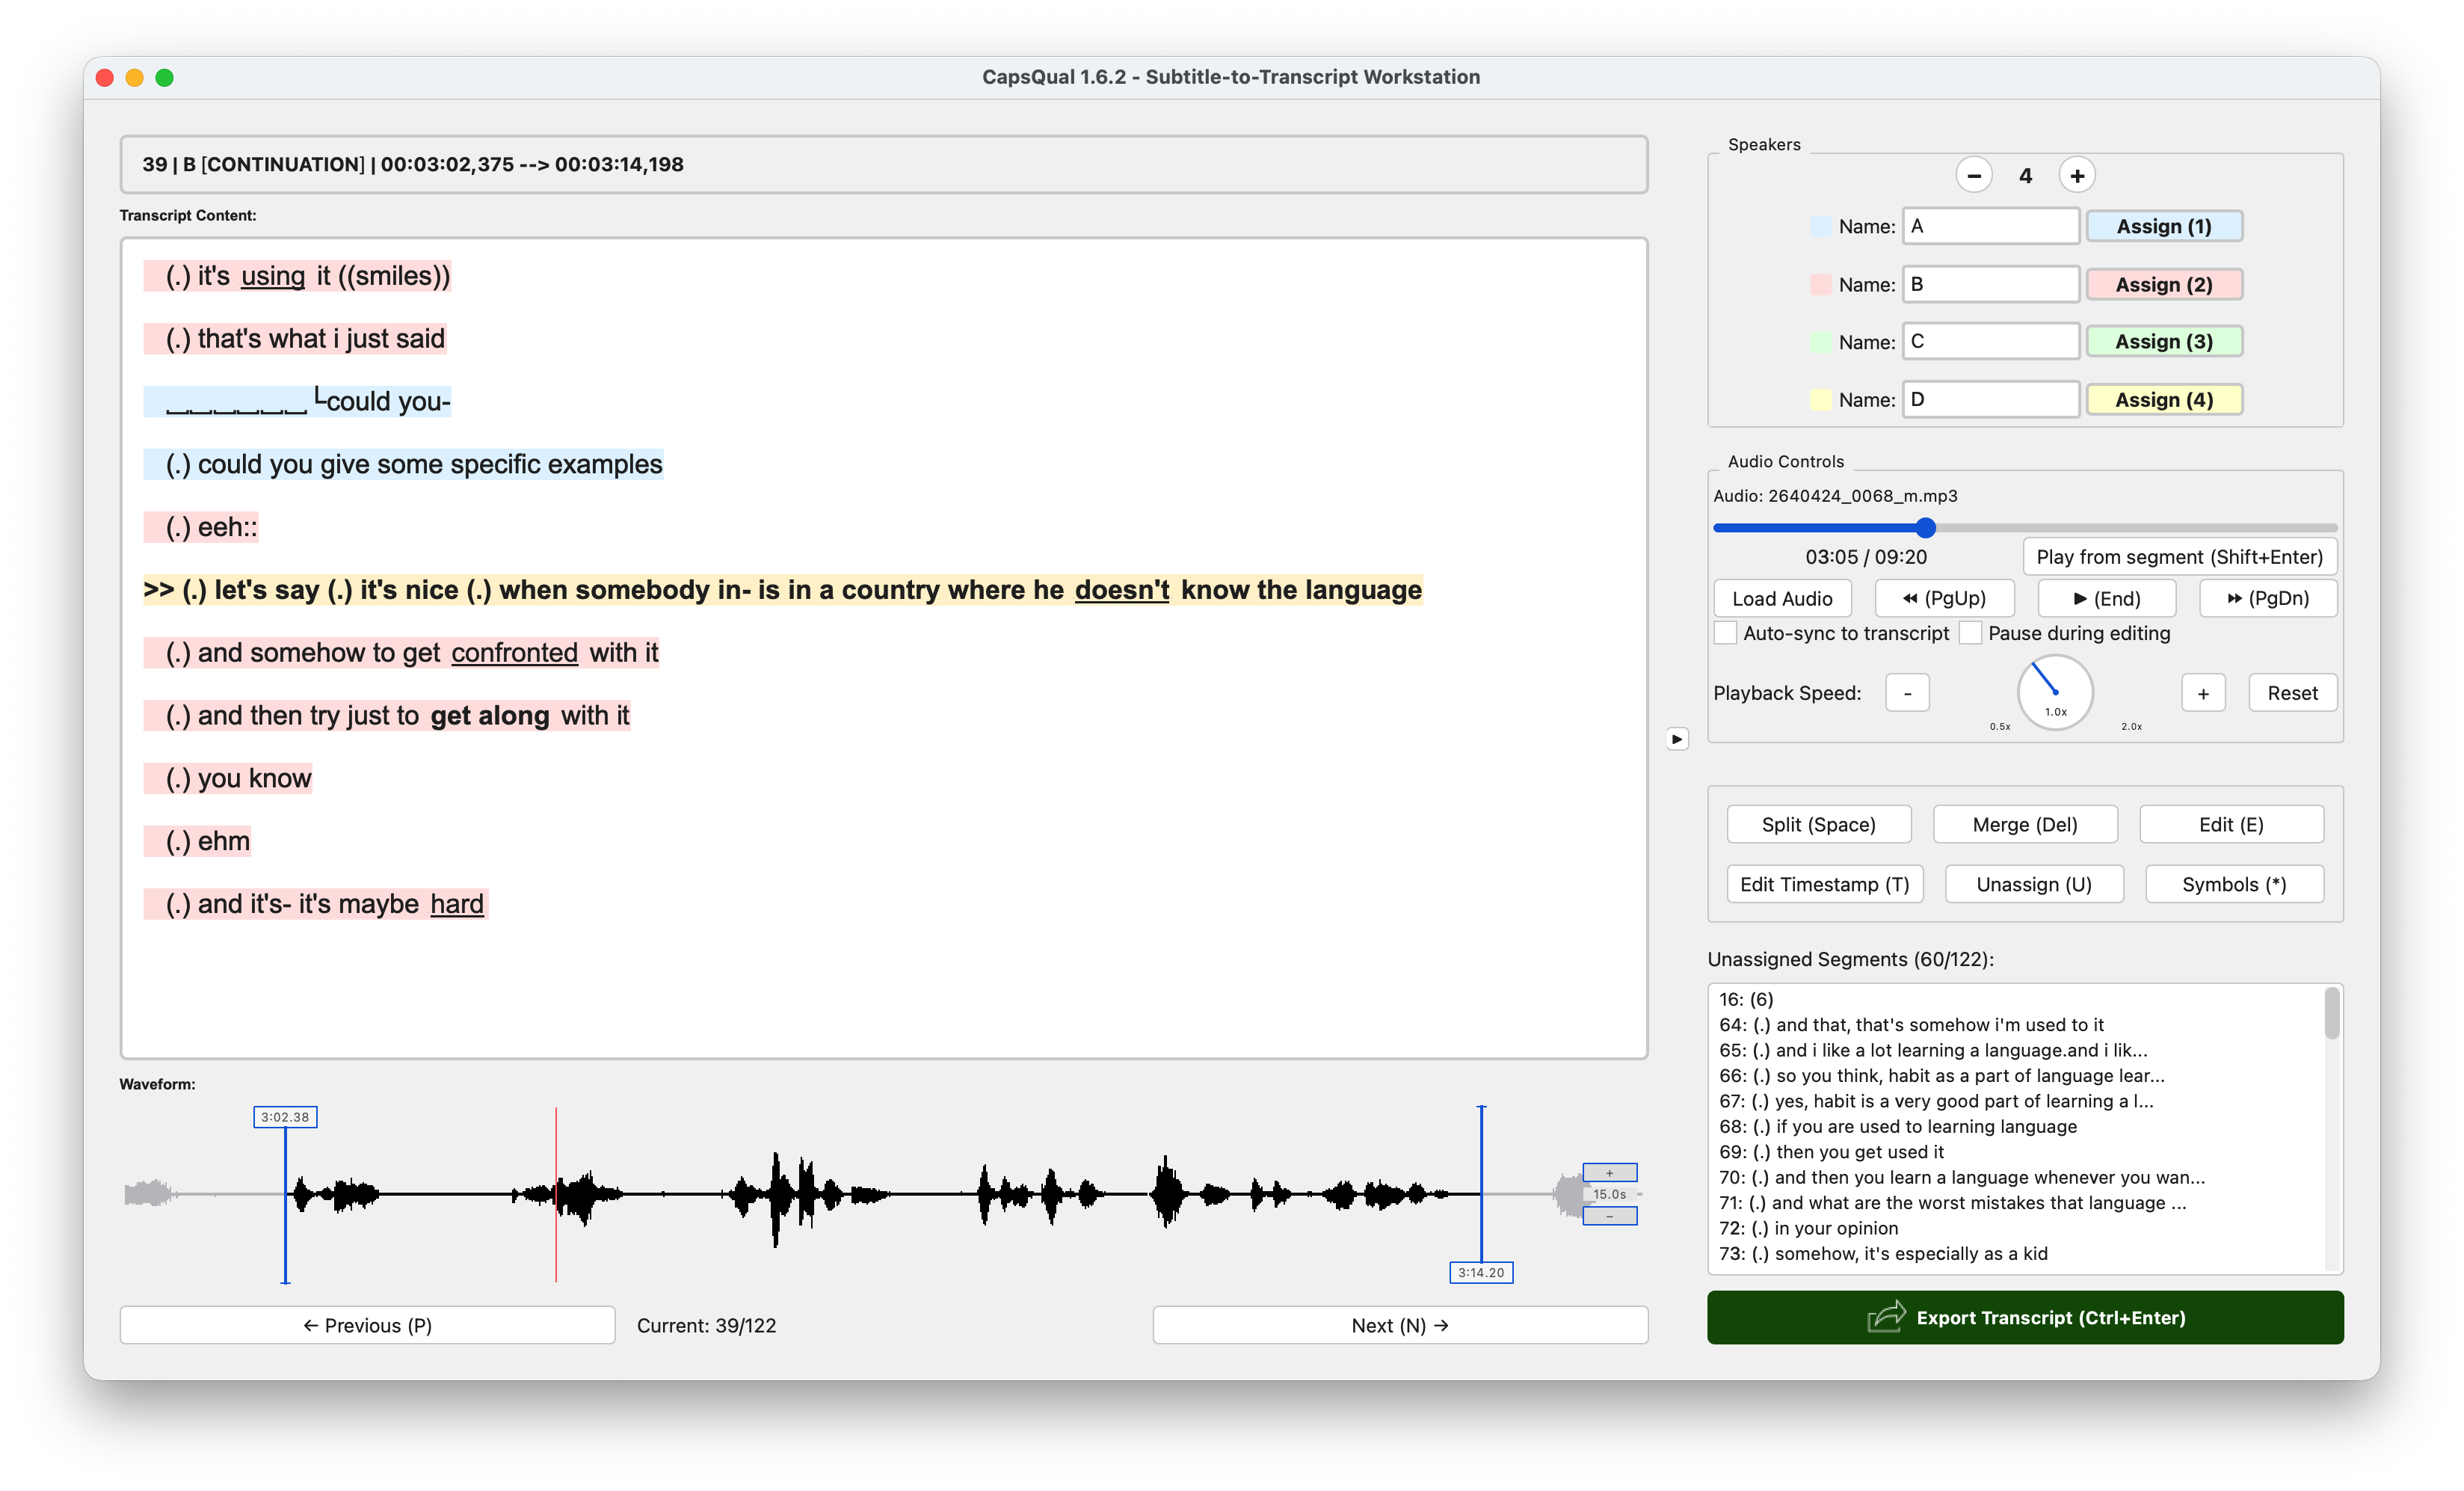Viewport: 2464px width, 1491px height.
Task: Fast-forward audio with PgDn button
Action: tap(2267, 598)
